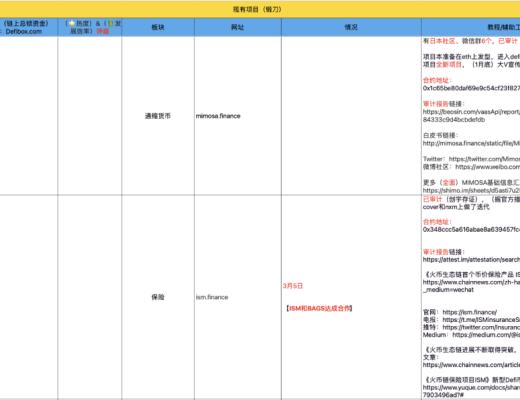
Task: Click the 热度 & 发展效率 column header
Action: click(x=90, y=27)
